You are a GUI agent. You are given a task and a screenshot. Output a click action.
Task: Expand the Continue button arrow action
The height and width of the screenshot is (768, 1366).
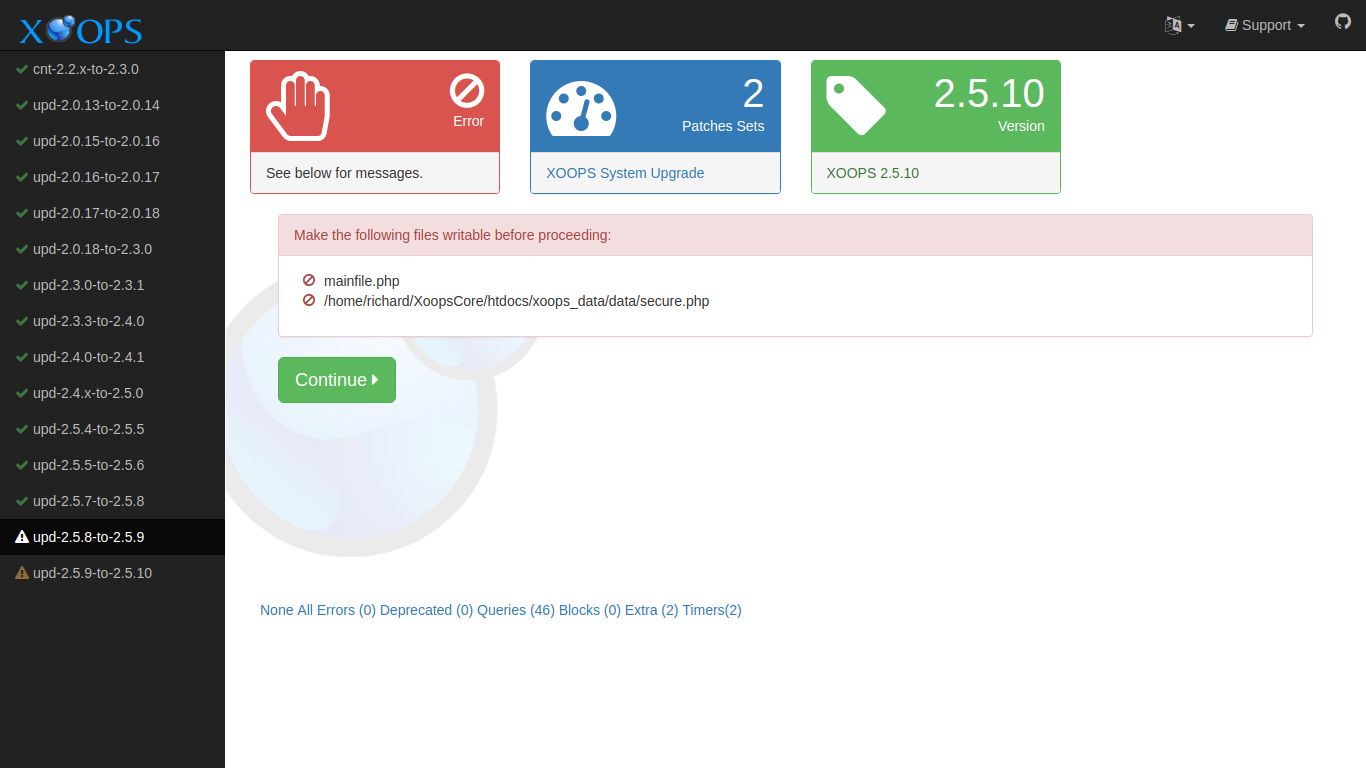[x=374, y=380]
